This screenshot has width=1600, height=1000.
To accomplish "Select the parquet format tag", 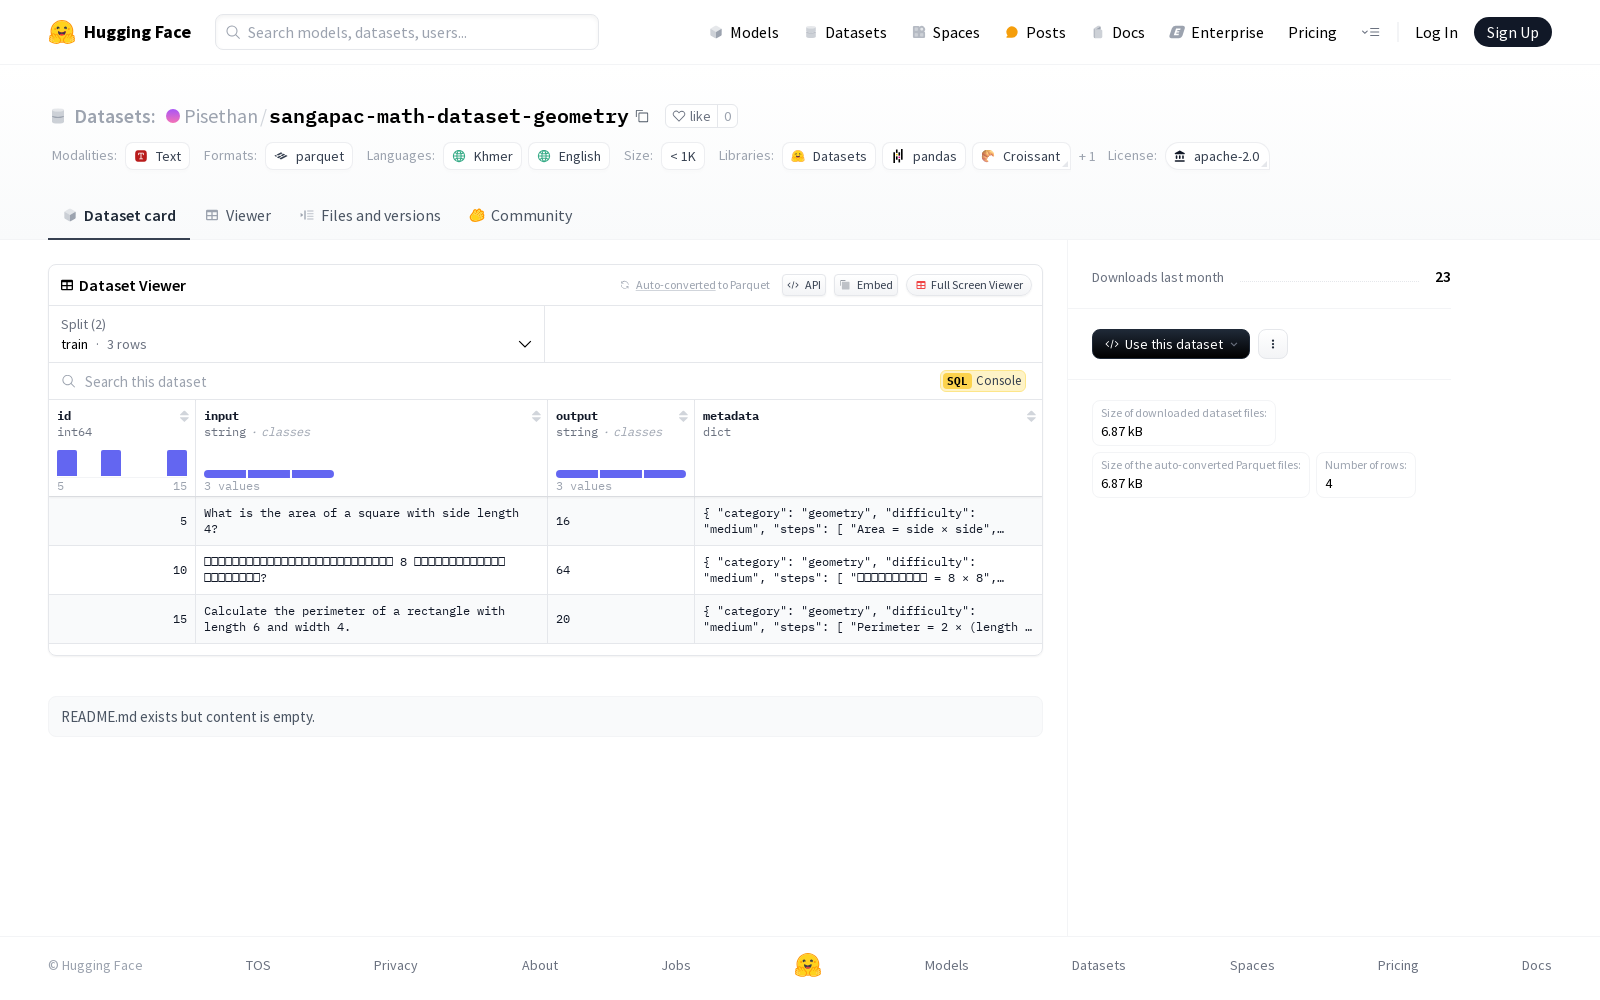I will 309,156.
